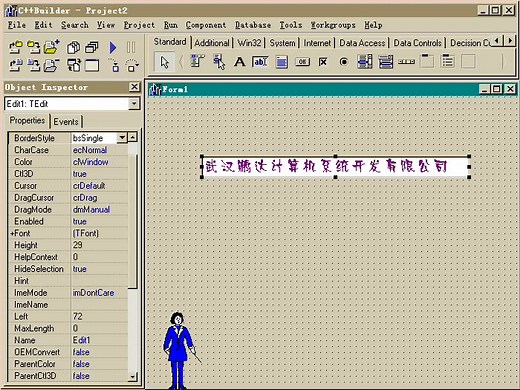Click the Save Project toolbar icon
Image resolution: width=520 pixels, height=390 pixels.
(33, 48)
